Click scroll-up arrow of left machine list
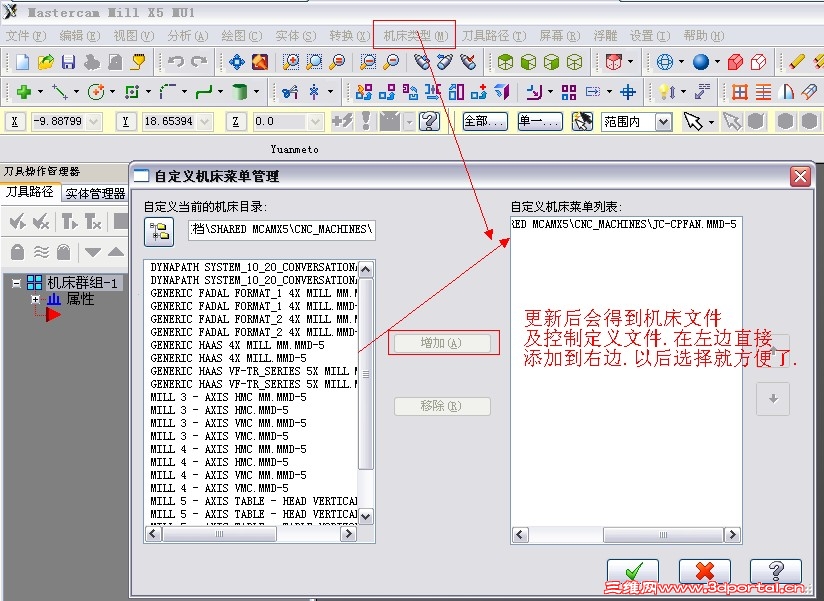This screenshot has height=601, width=824. (x=366, y=270)
